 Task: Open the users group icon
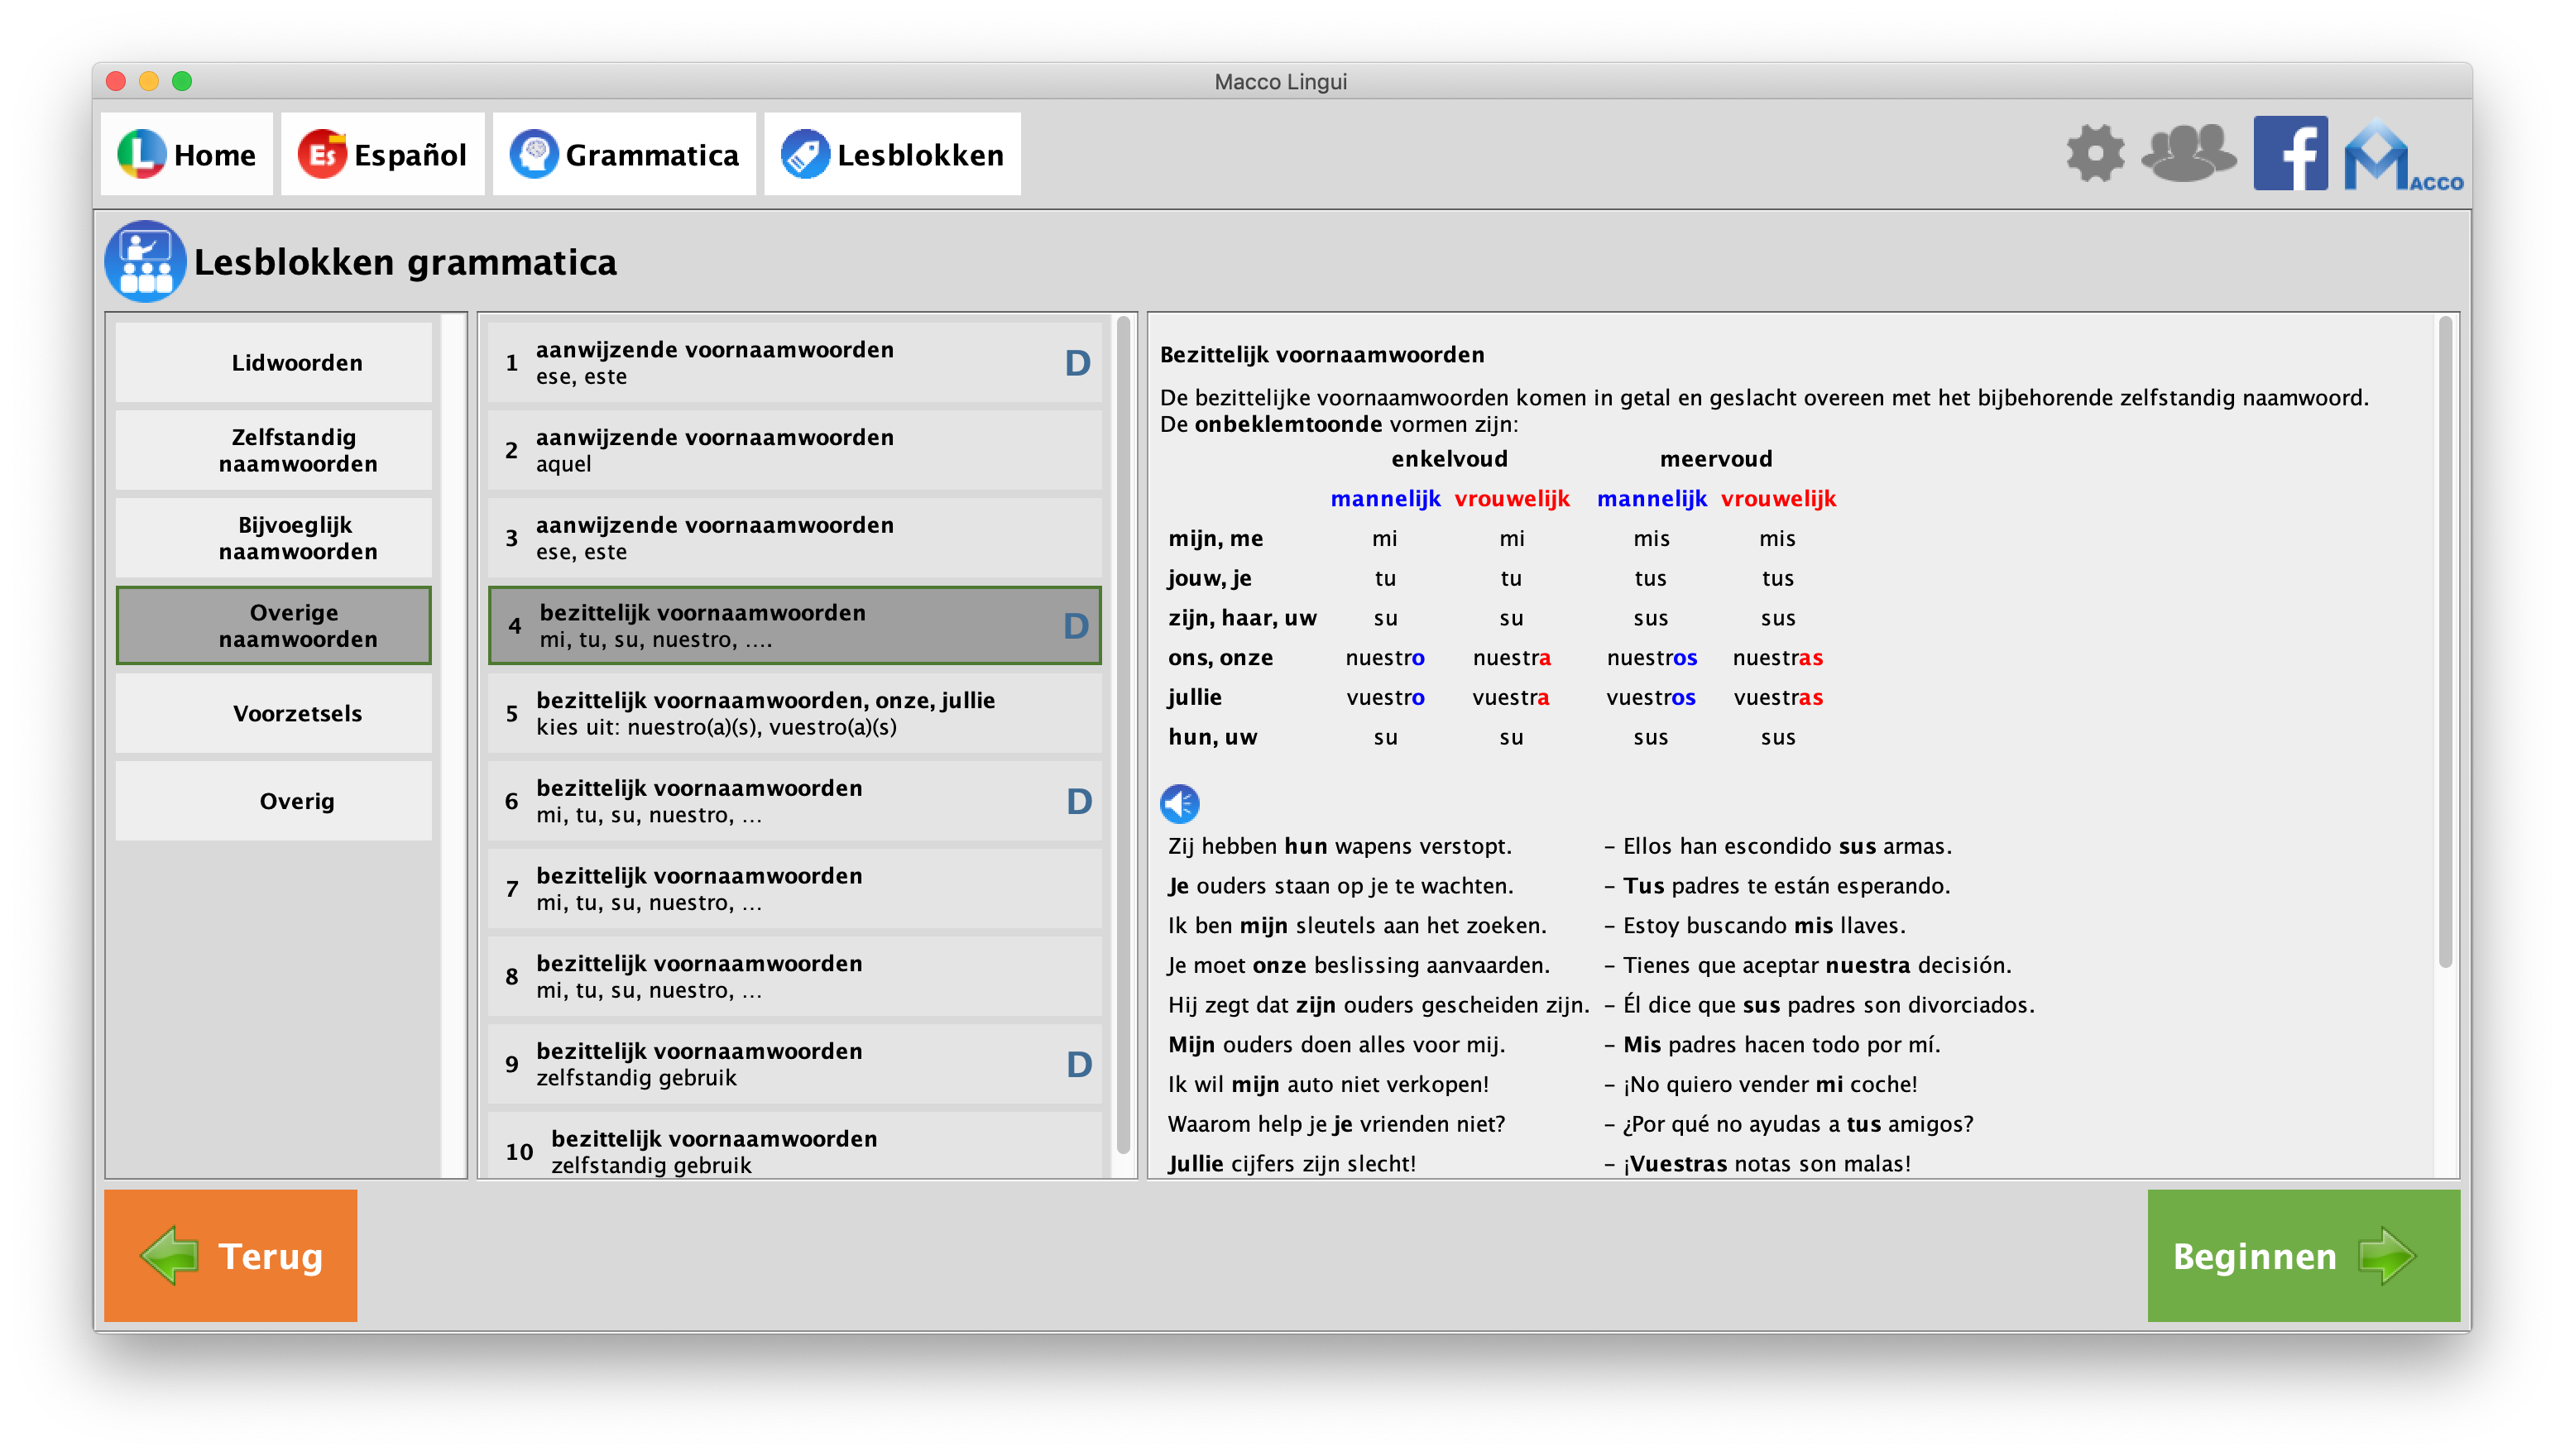click(2188, 154)
